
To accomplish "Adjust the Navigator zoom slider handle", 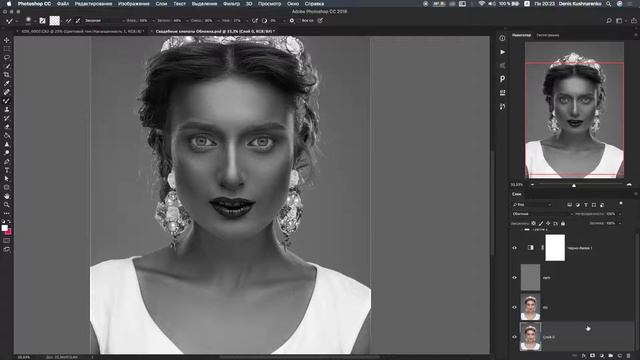I will click(574, 185).
